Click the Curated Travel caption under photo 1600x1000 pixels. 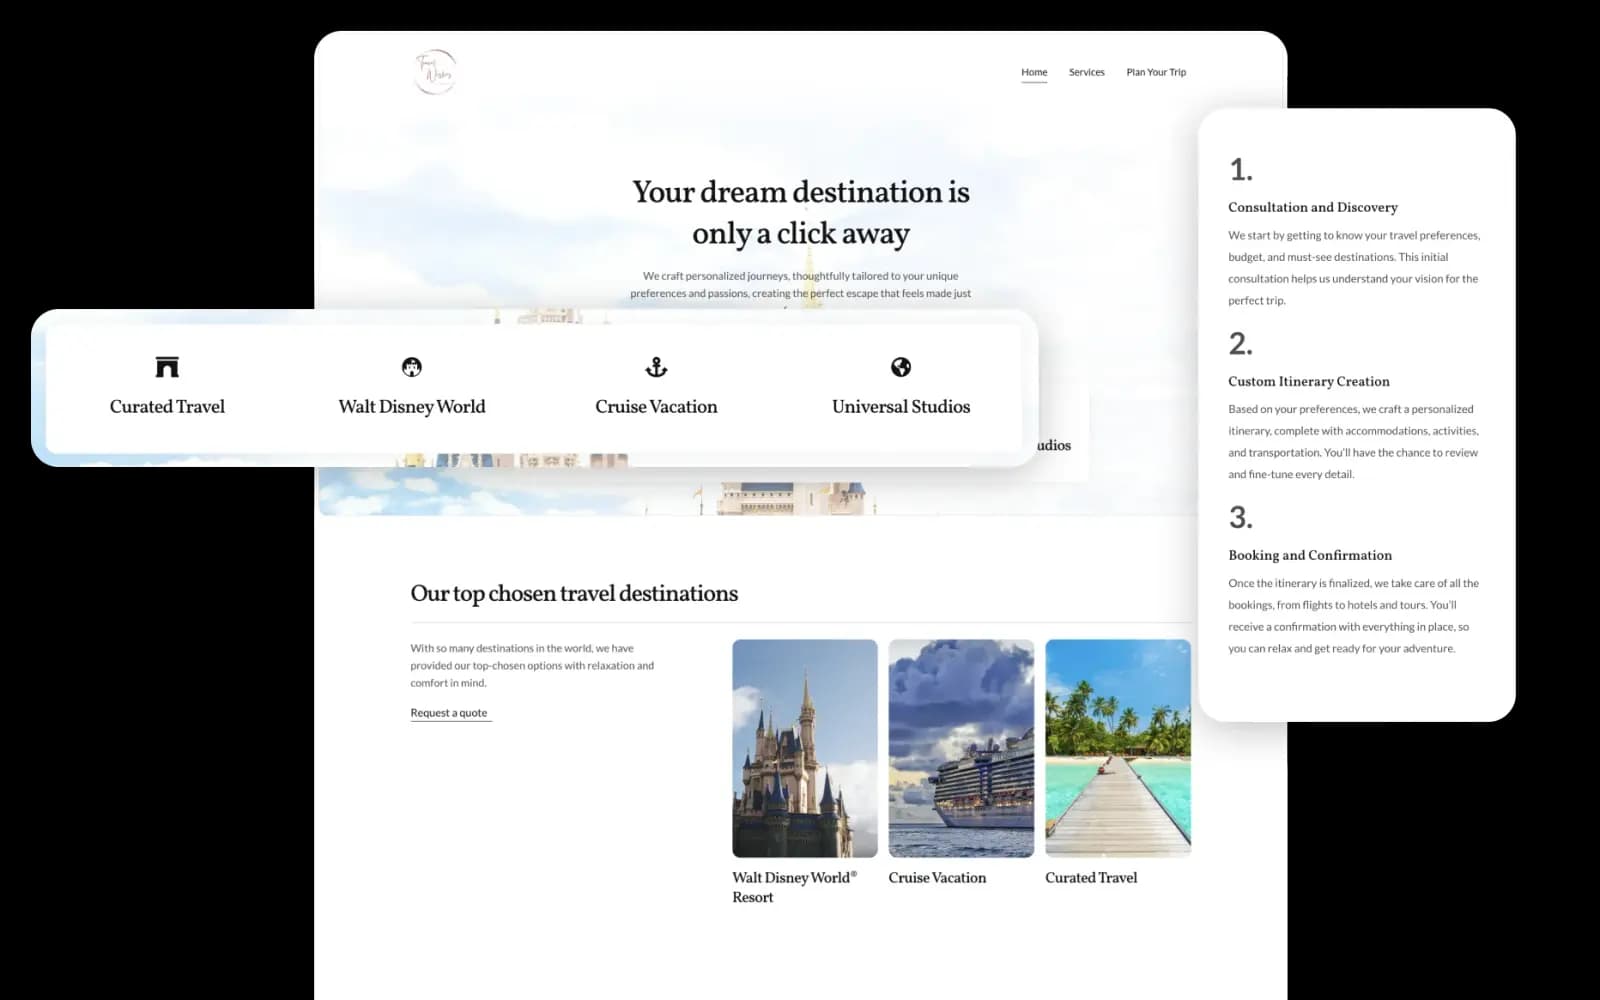pos(1091,878)
